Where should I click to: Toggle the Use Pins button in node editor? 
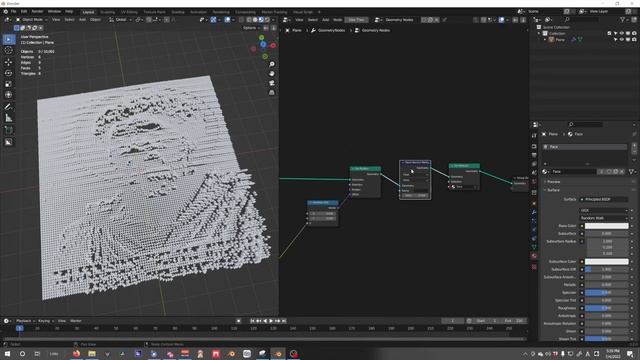coord(356,20)
